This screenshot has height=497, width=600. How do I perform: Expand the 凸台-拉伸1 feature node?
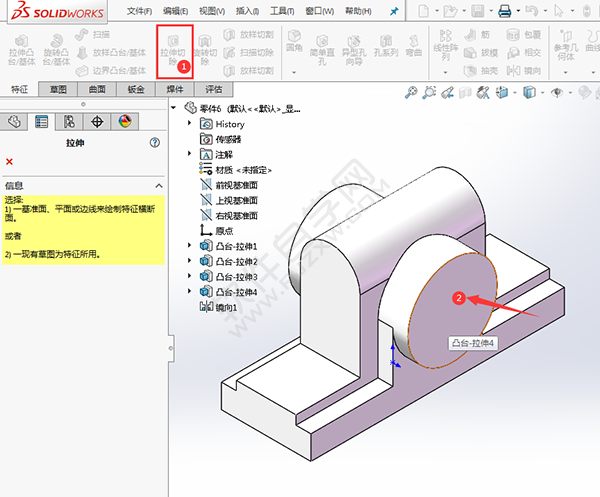(190, 246)
